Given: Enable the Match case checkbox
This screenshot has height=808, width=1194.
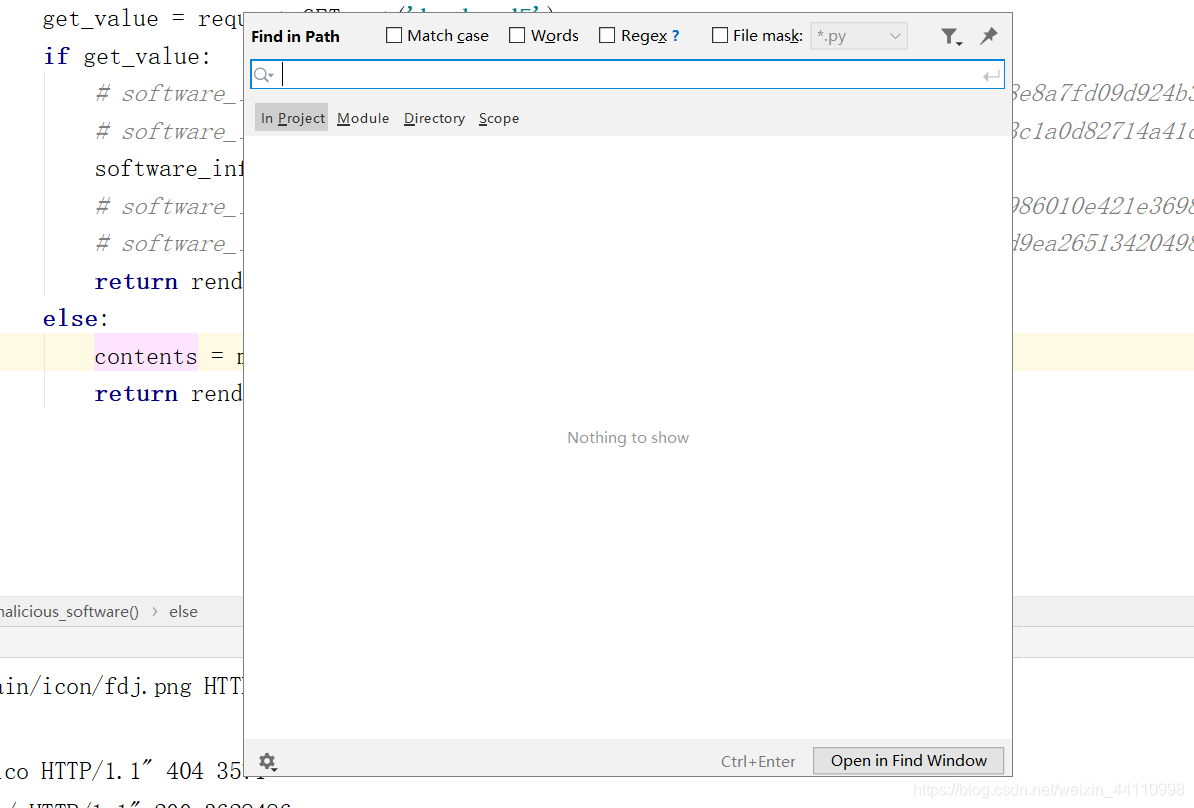Looking at the screenshot, I should point(392,34).
